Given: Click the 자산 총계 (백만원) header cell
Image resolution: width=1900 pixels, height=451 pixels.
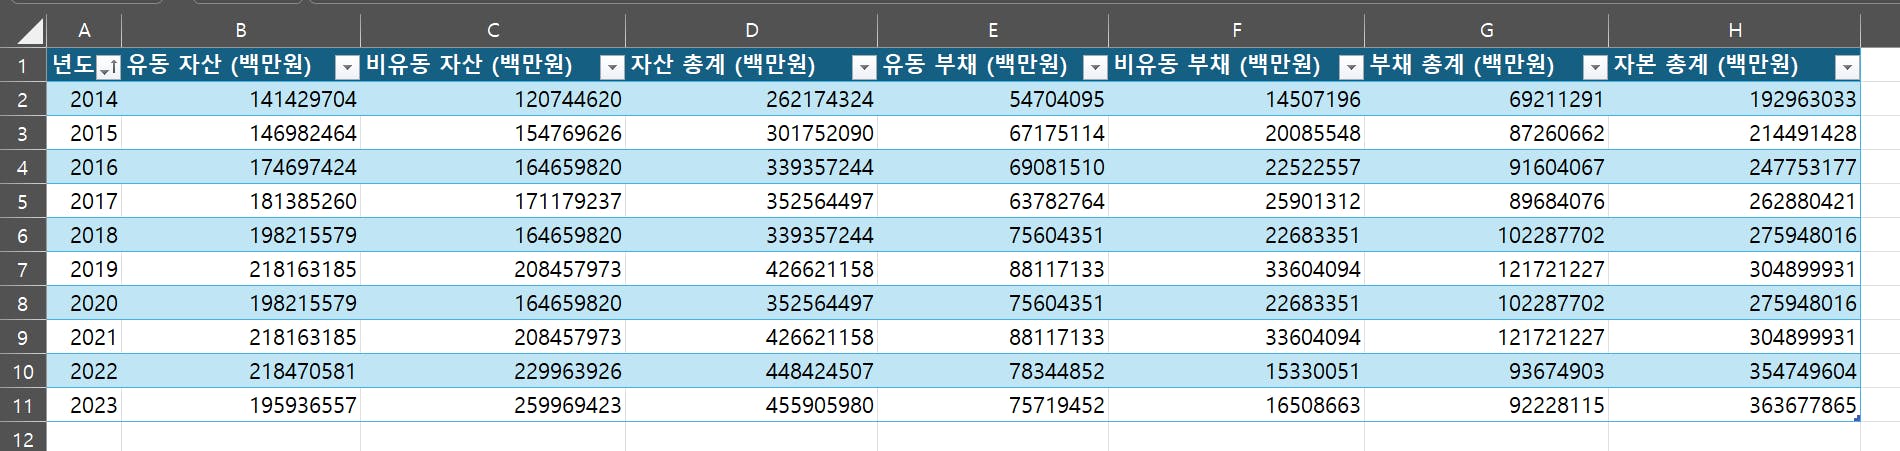Looking at the screenshot, I should tap(751, 65).
